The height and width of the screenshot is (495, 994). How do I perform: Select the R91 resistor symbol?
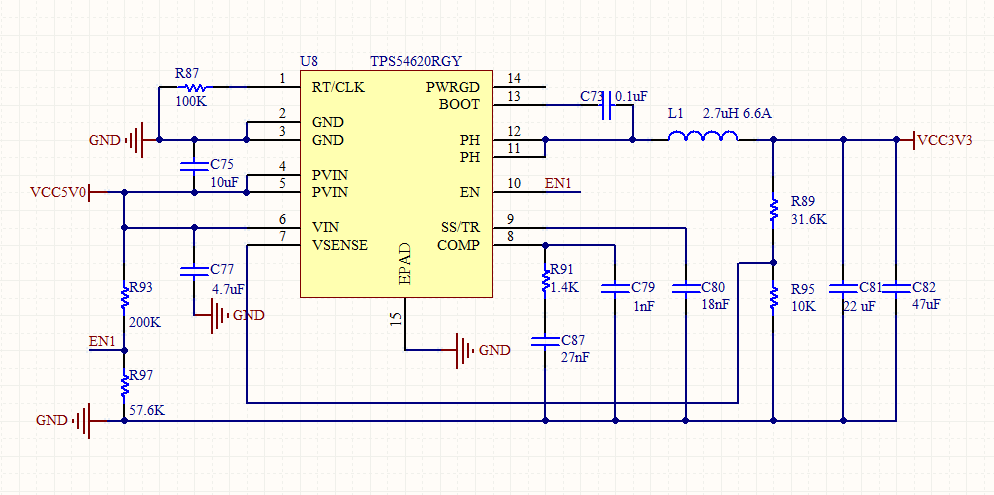point(545,280)
